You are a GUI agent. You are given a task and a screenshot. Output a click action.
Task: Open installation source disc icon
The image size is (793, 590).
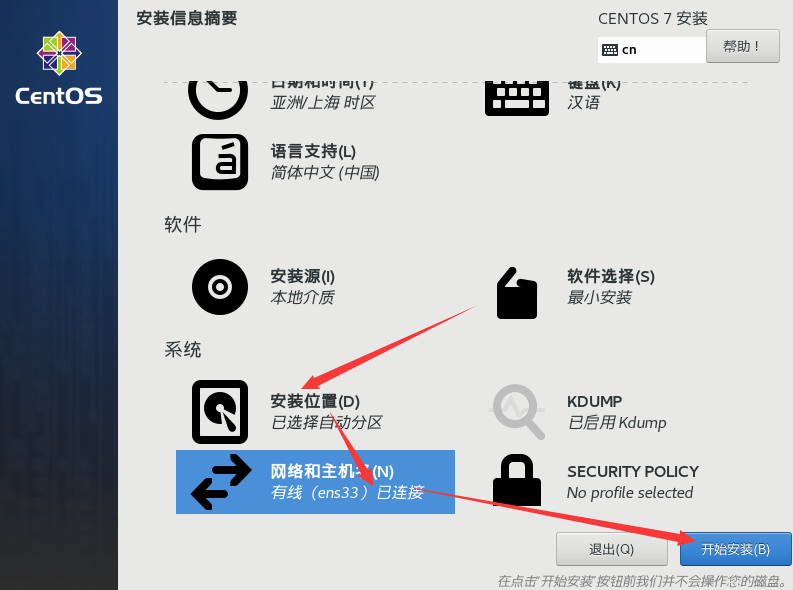tap(220, 287)
